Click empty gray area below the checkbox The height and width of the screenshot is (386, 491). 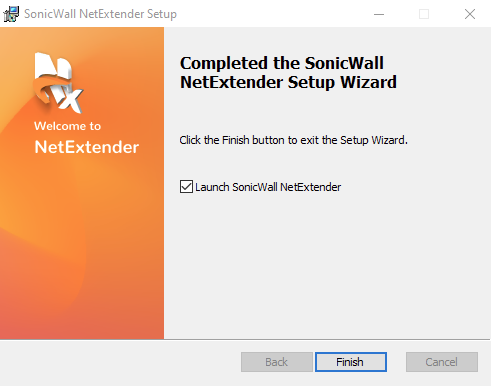point(327,267)
